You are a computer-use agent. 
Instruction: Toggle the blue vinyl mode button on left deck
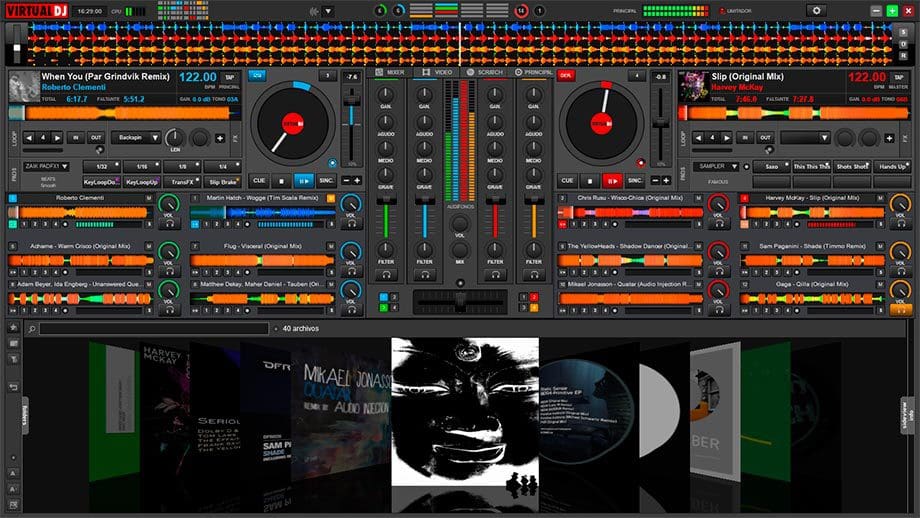[x=256, y=76]
